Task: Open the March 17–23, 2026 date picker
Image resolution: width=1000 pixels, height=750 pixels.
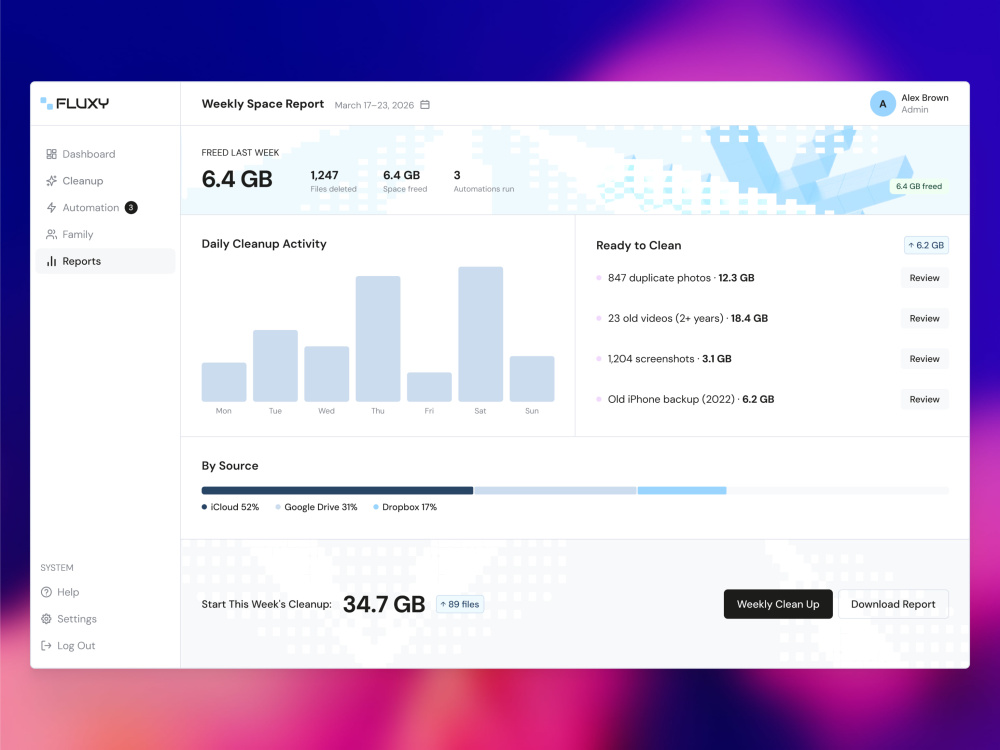Action: pos(382,105)
